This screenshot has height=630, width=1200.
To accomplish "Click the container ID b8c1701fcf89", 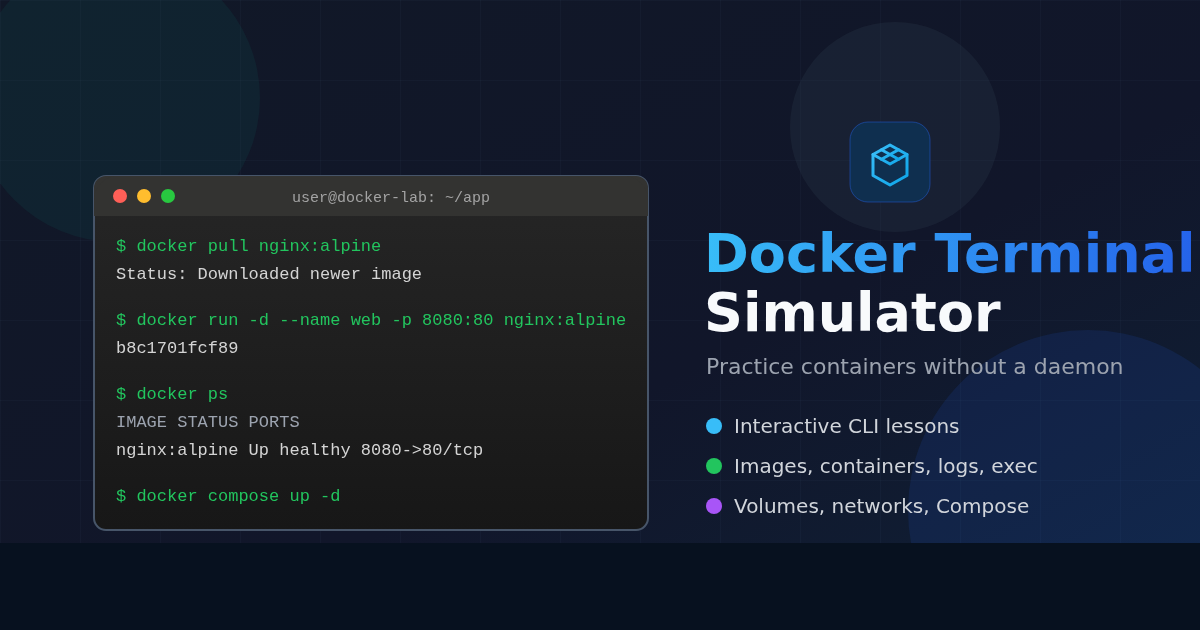I will point(177,348).
